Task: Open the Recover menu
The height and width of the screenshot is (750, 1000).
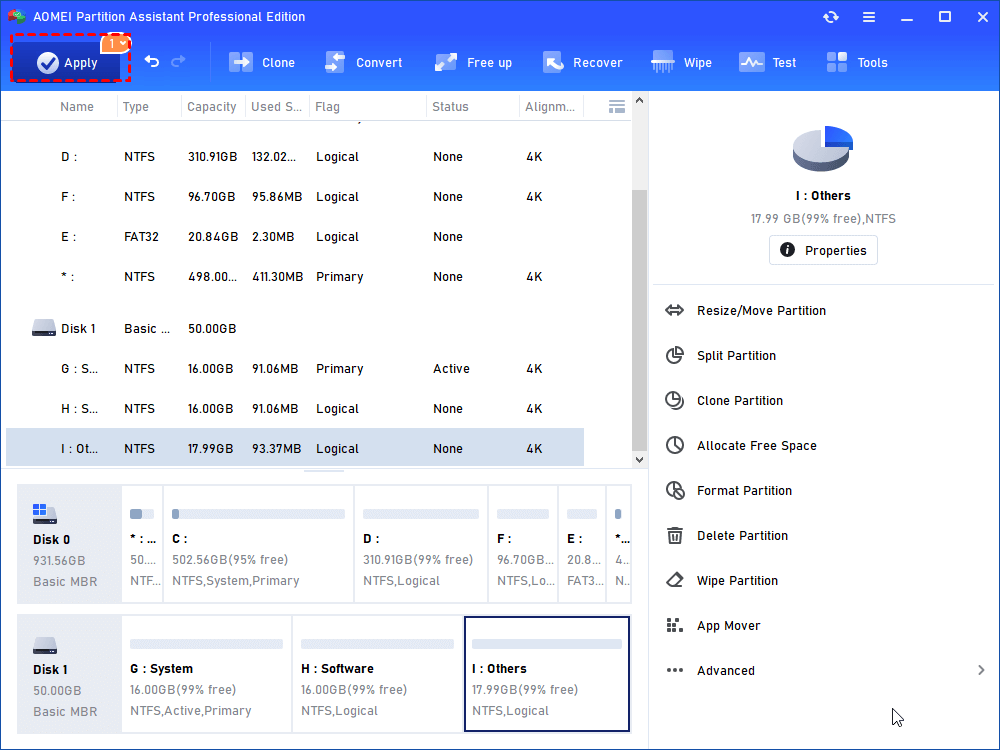Action: click(582, 62)
